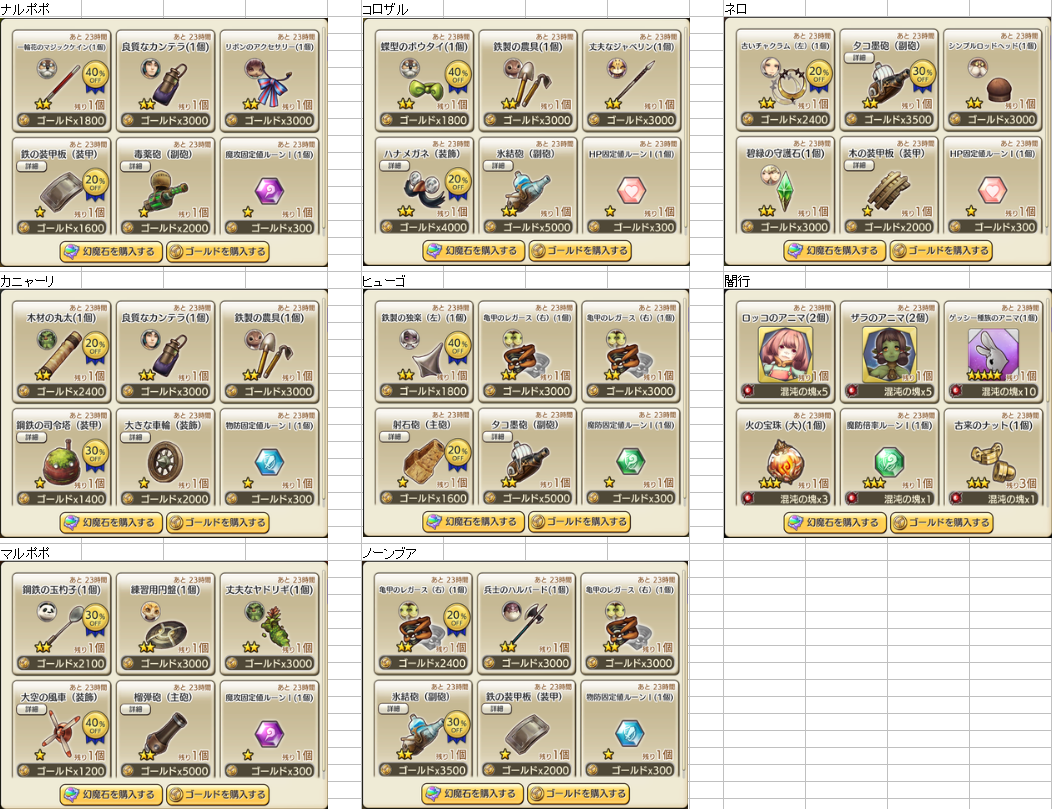This screenshot has height=809, width=1052.
Task: Open the ザラのアニマ green-skinned portrait
Action: click(888, 354)
